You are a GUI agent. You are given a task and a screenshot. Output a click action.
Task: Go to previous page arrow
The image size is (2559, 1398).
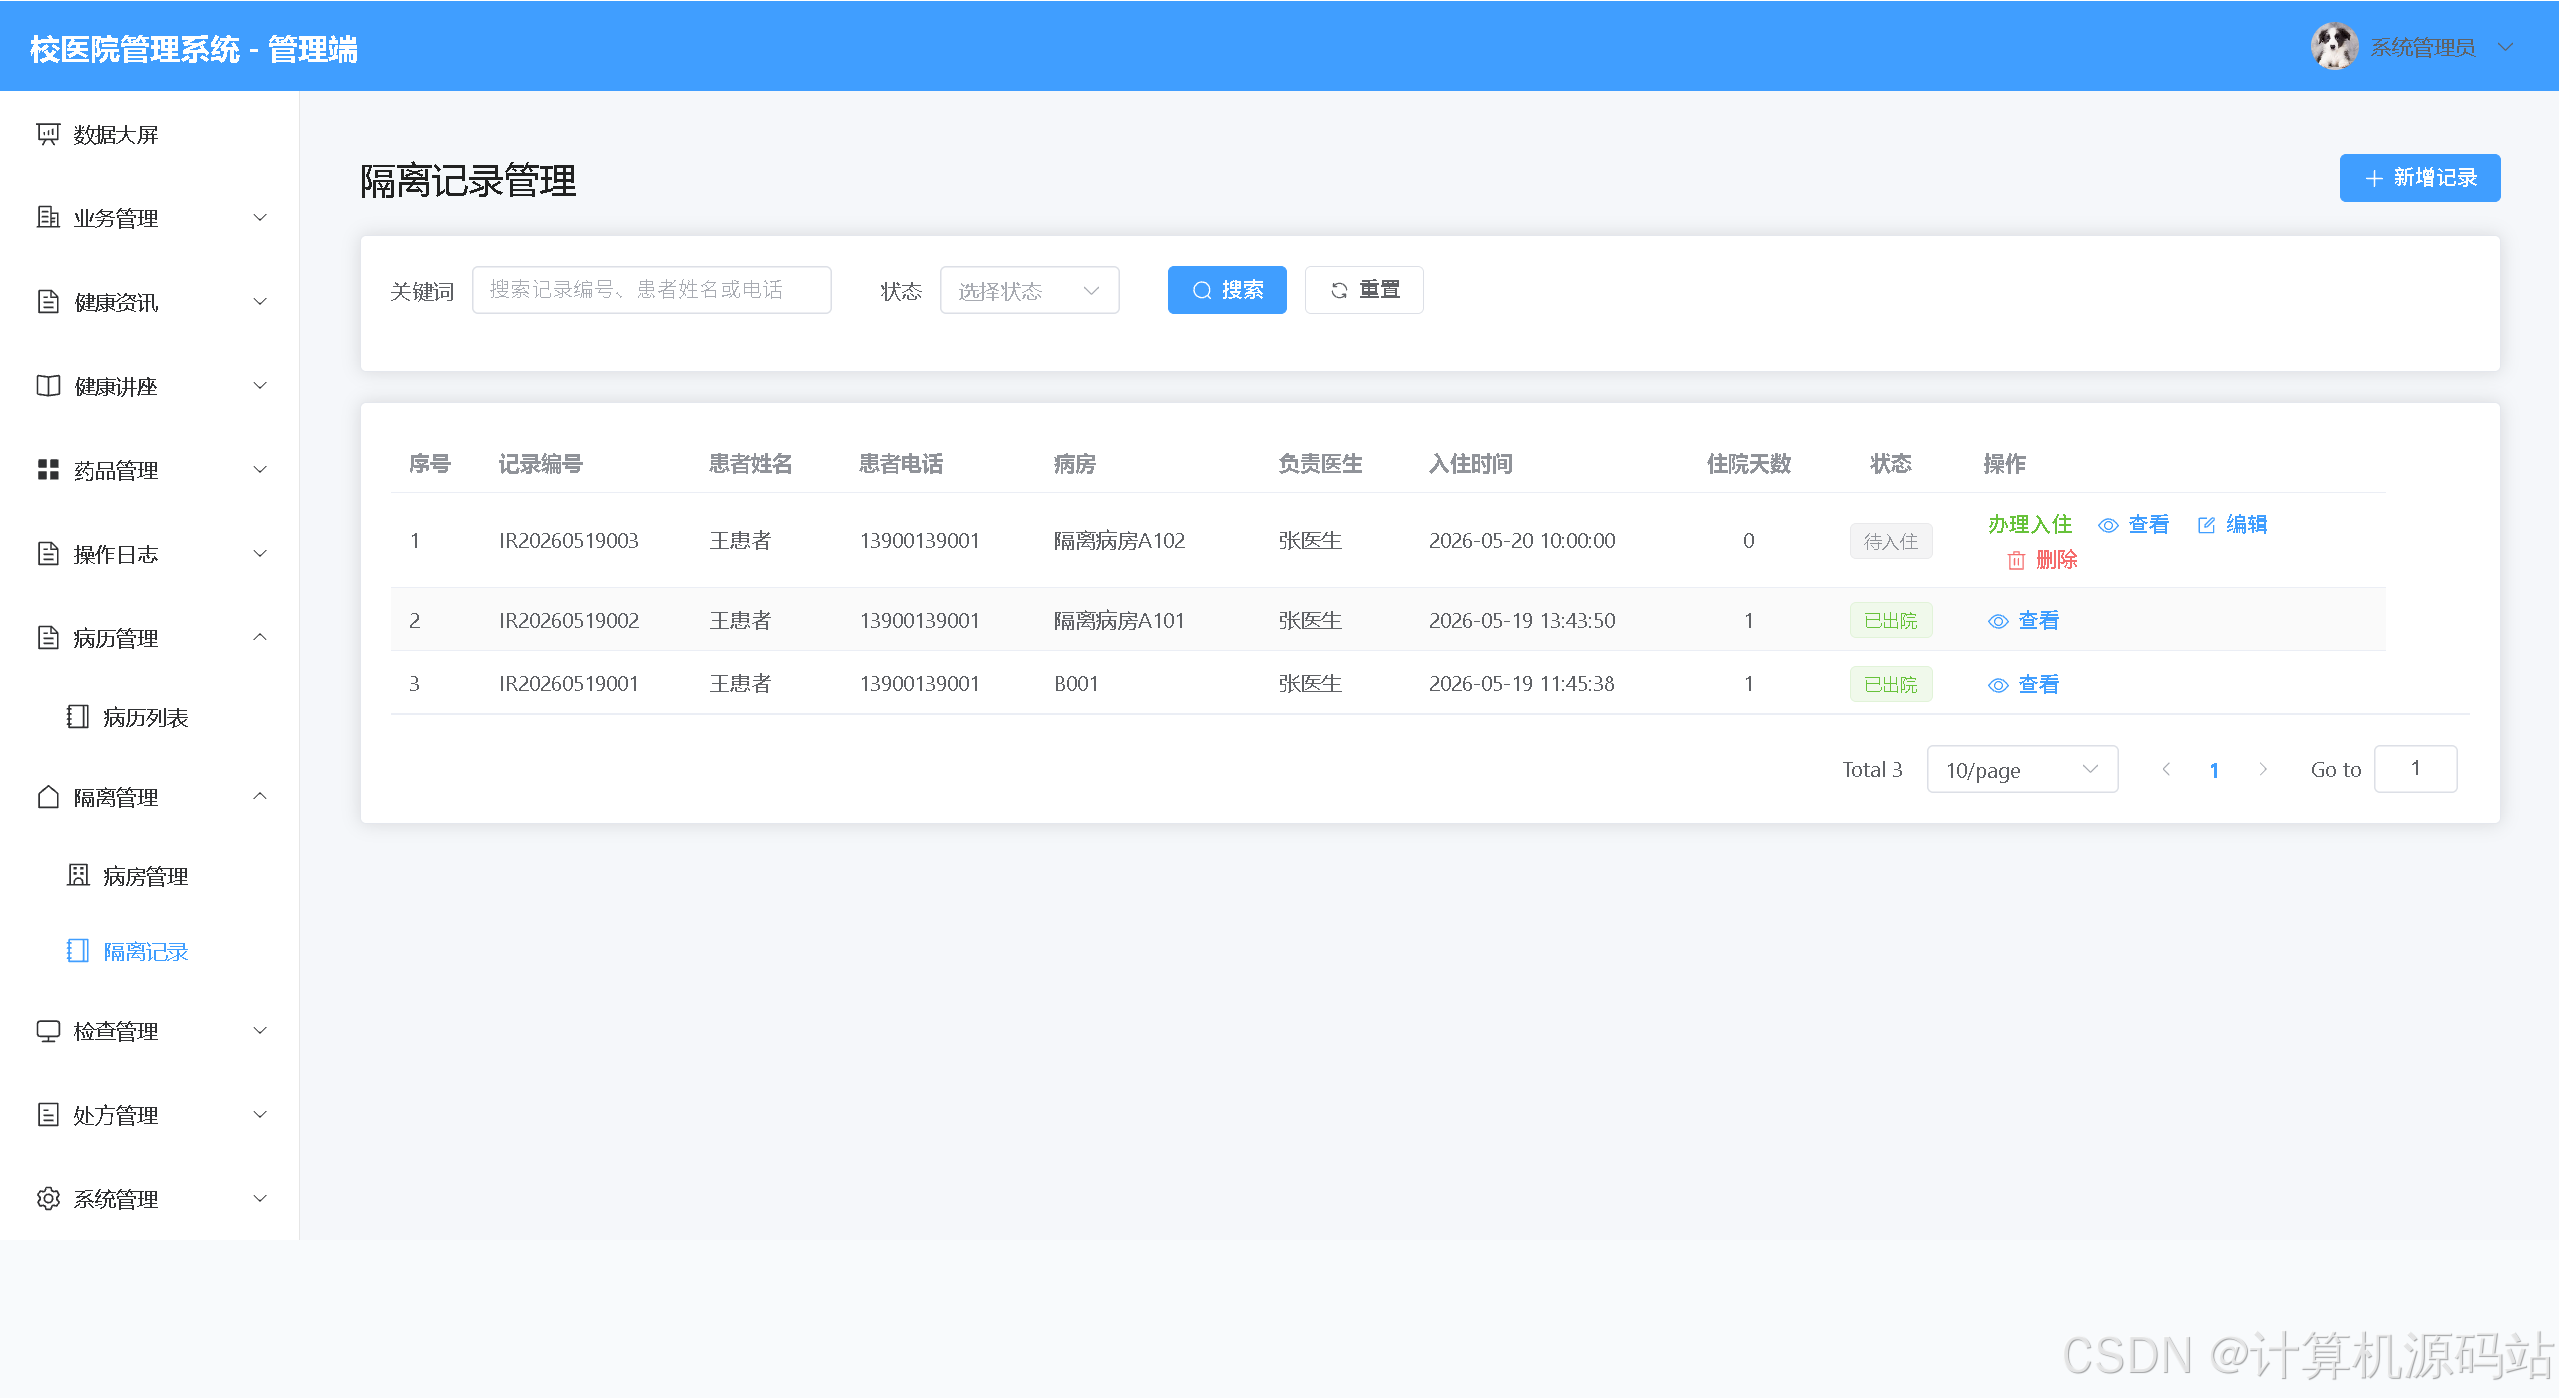pyautogui.click(x=2166, y=769)
